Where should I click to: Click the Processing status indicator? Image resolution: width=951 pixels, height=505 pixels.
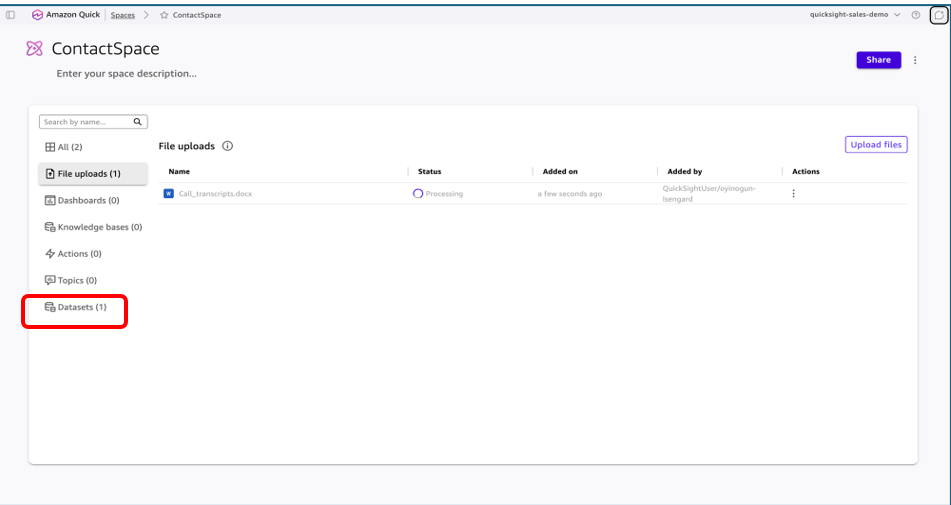(438, 193)
